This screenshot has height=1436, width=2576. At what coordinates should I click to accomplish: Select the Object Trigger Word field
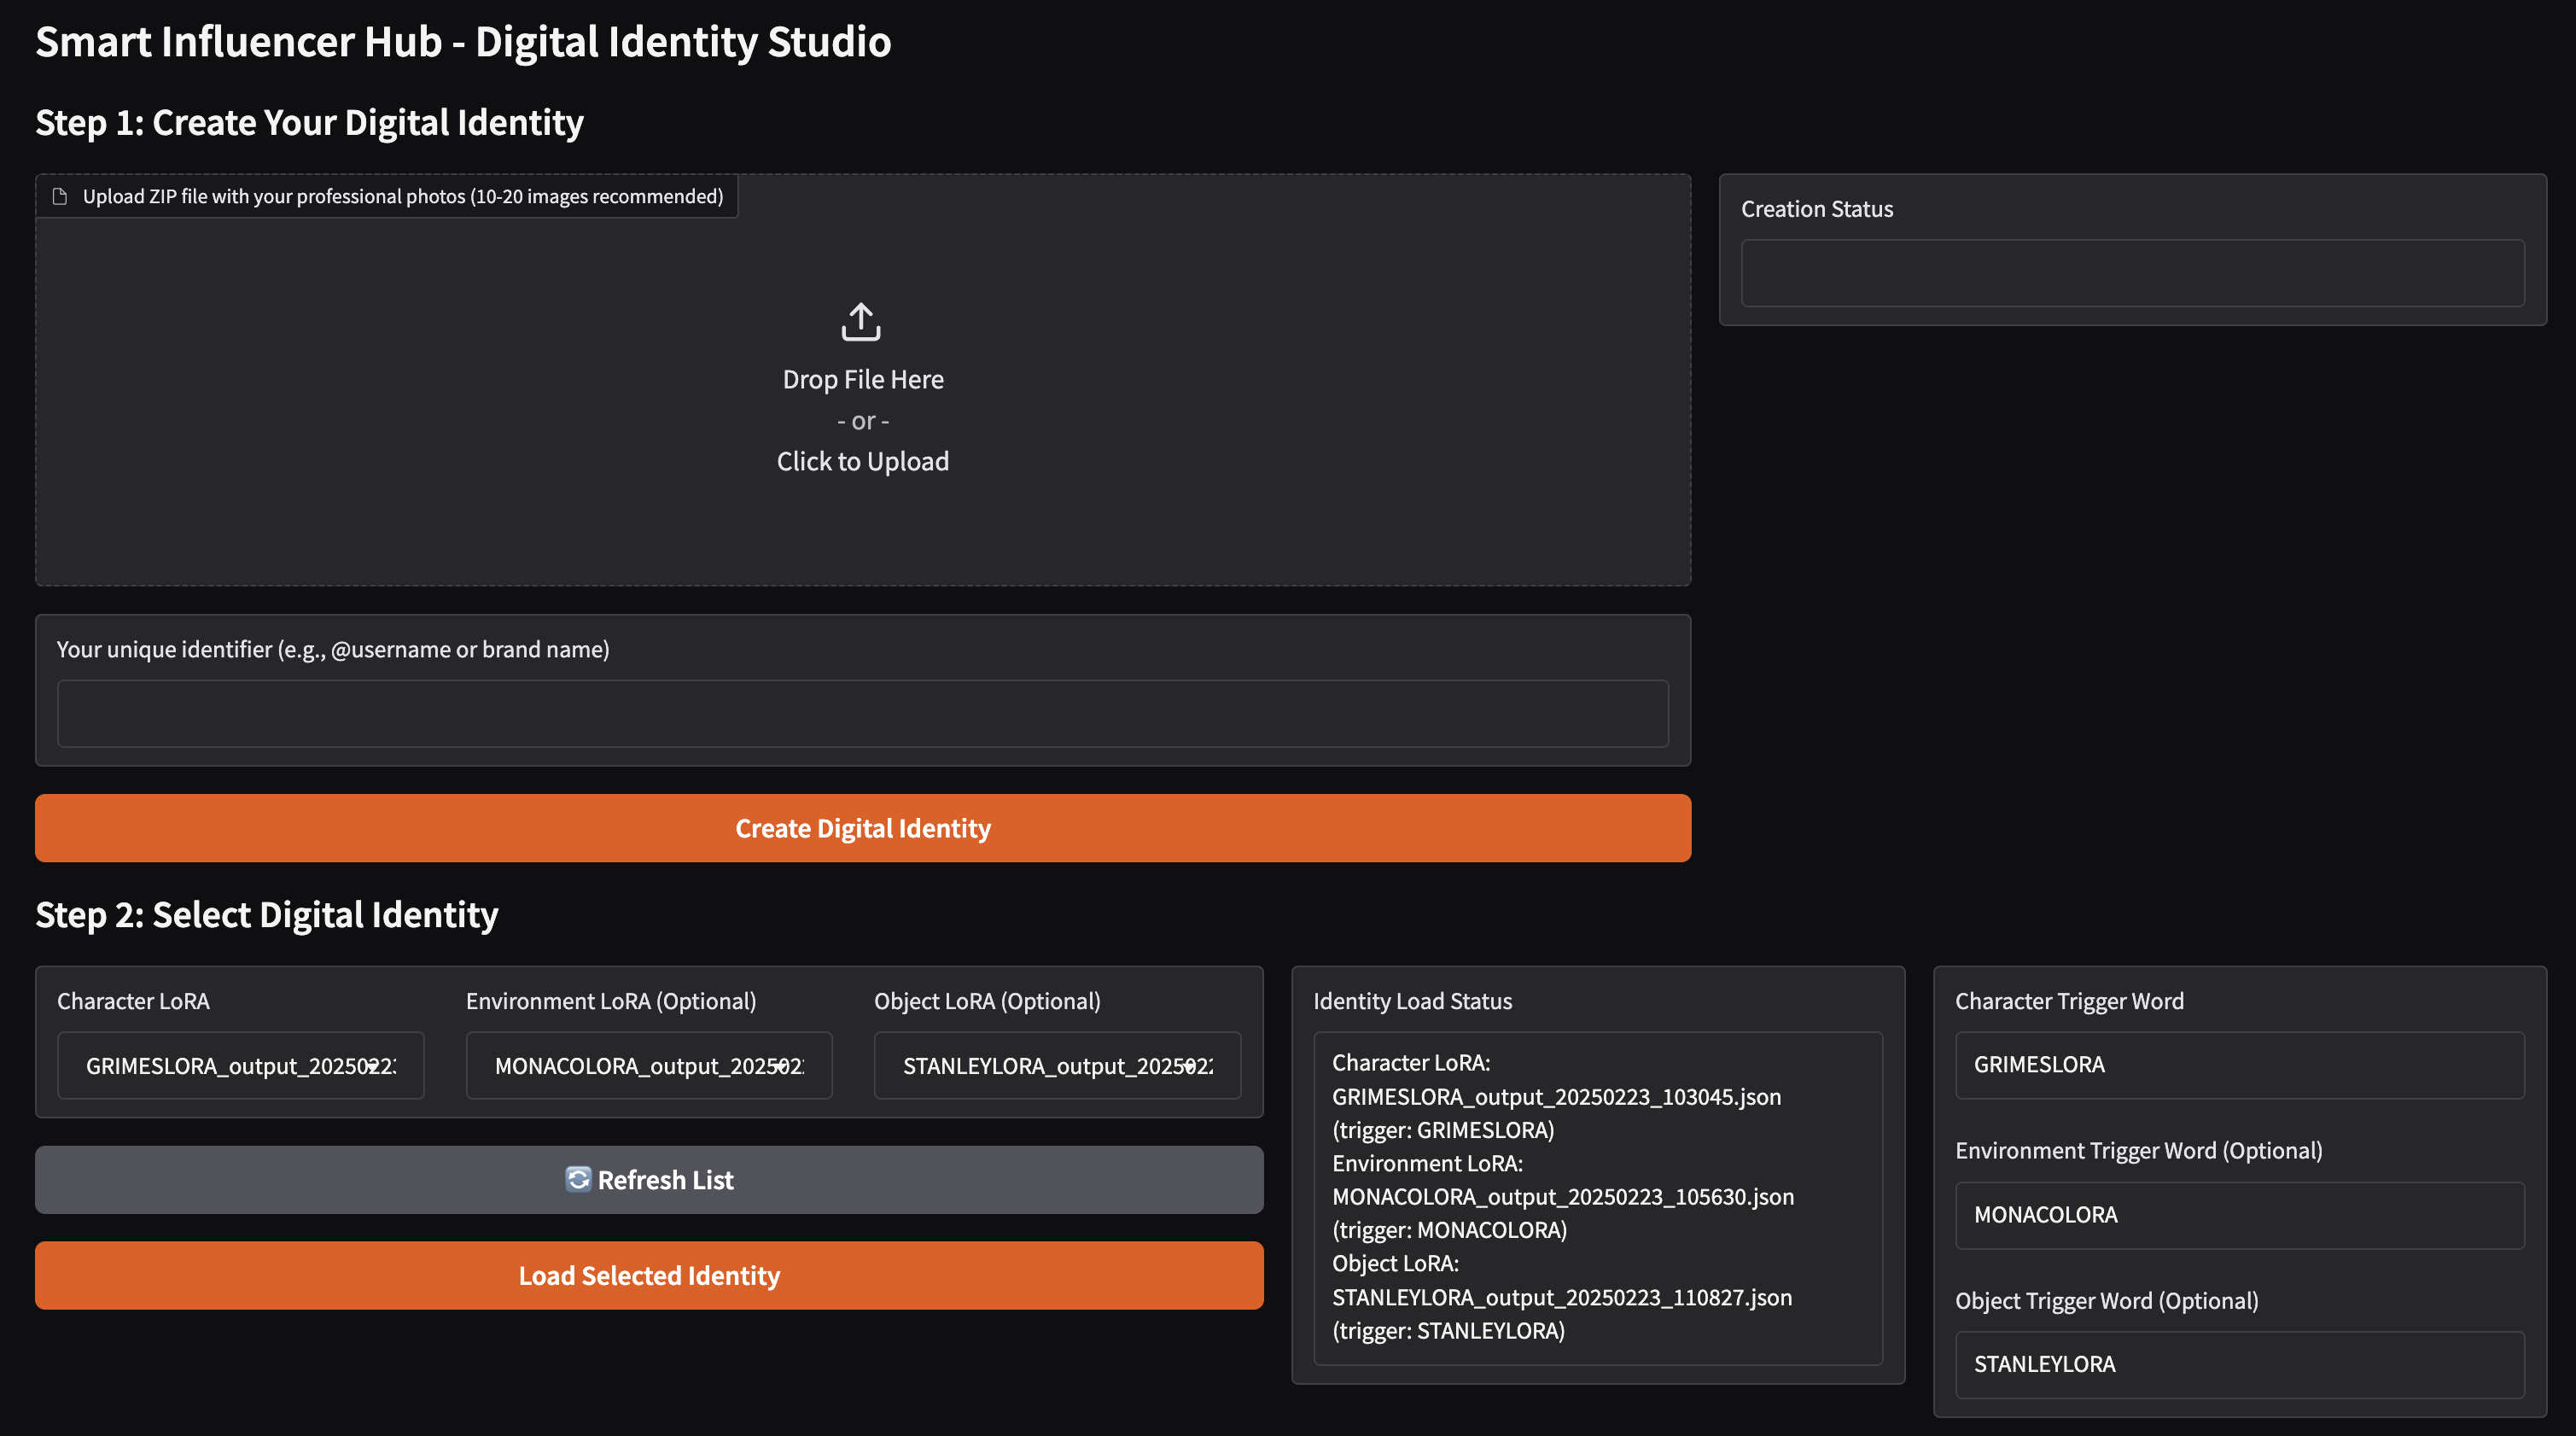[2239, 1364]
